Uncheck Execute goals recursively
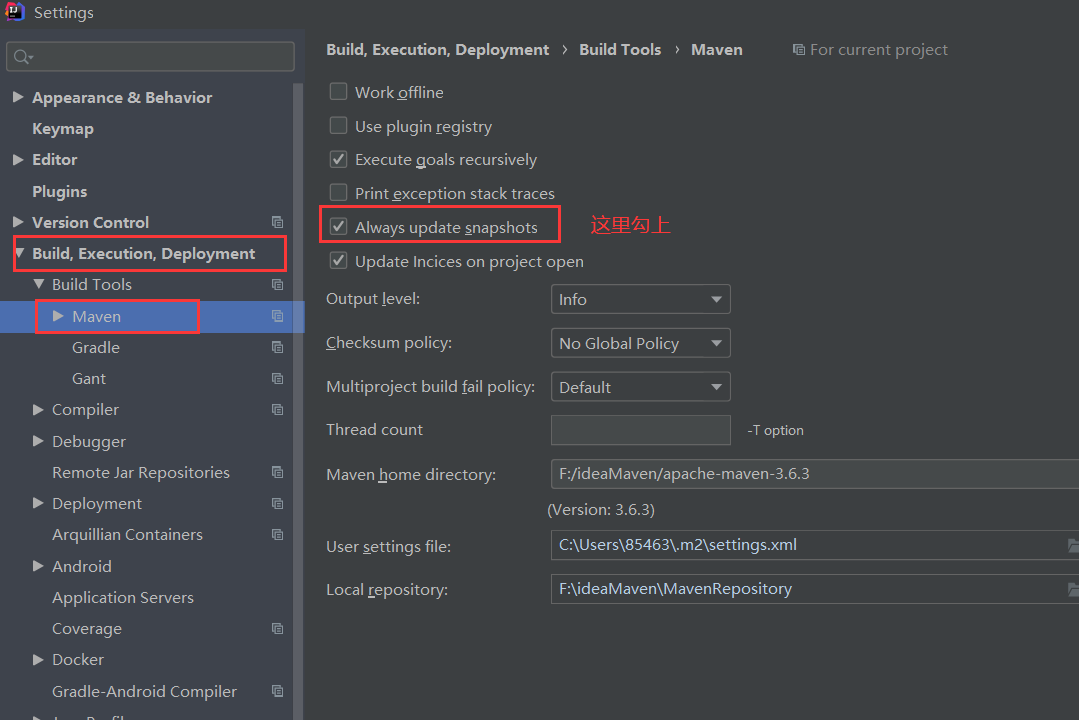This screenshot has height=720, width=1079. pos(339,159)
